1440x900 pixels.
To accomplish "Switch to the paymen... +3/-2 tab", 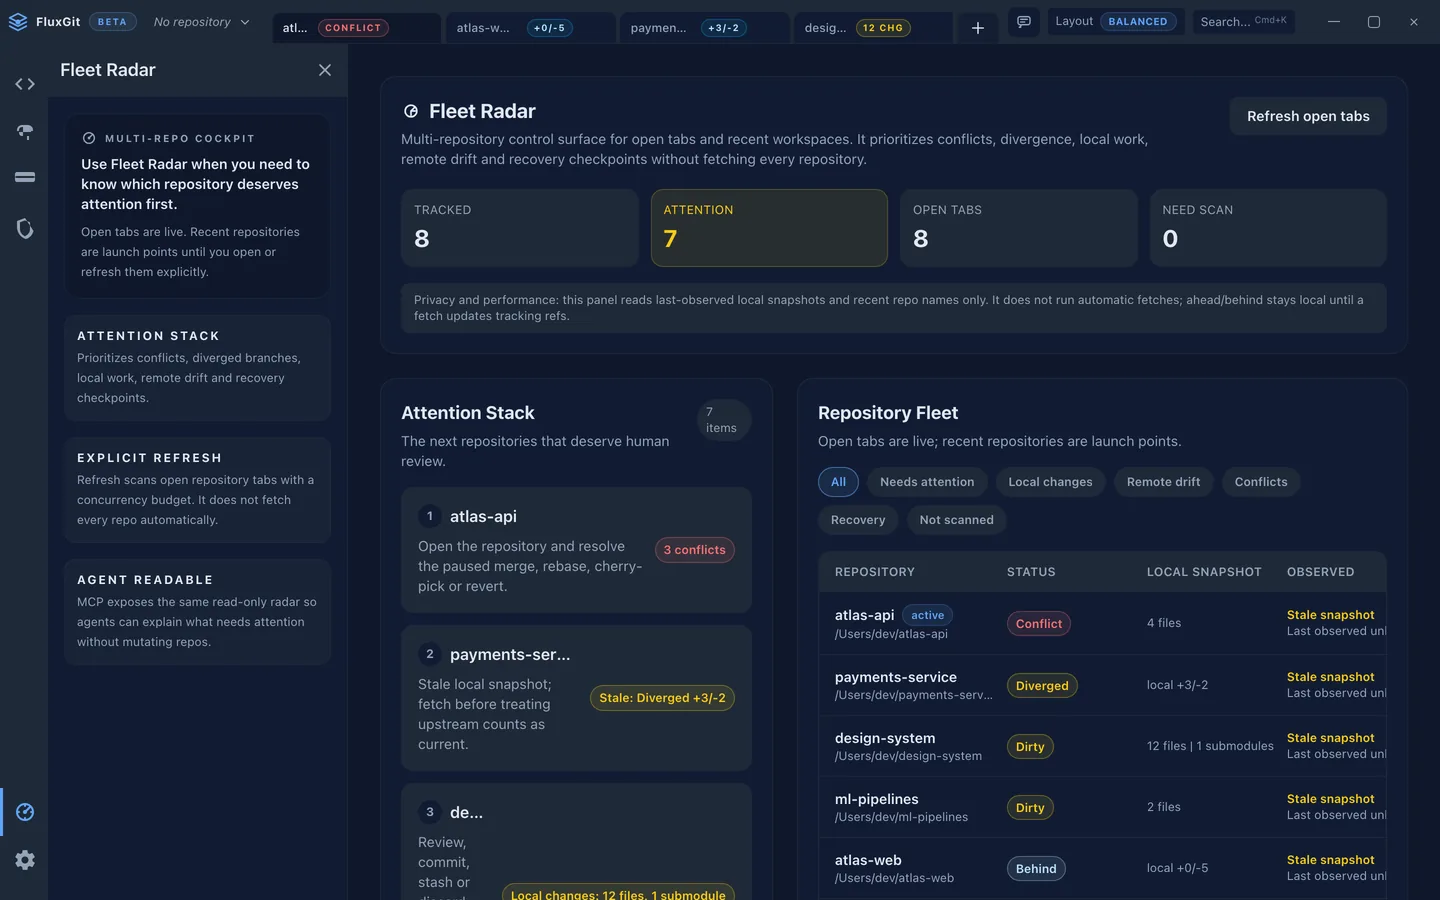I will 705,28.
